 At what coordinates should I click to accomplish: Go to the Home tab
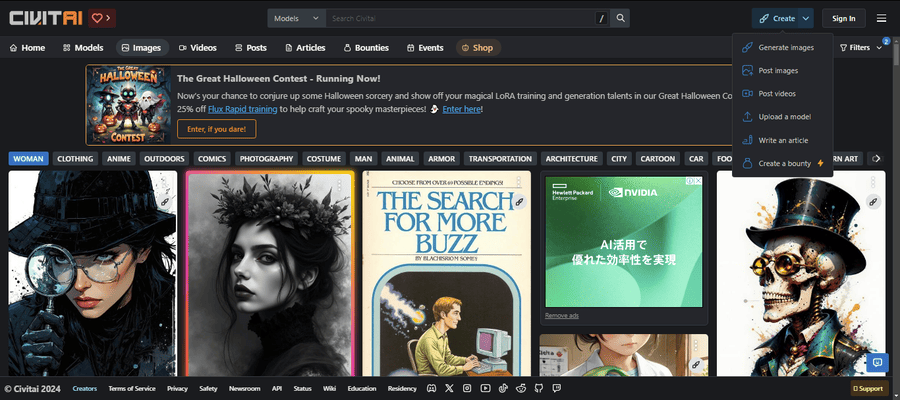click(28, 48)
